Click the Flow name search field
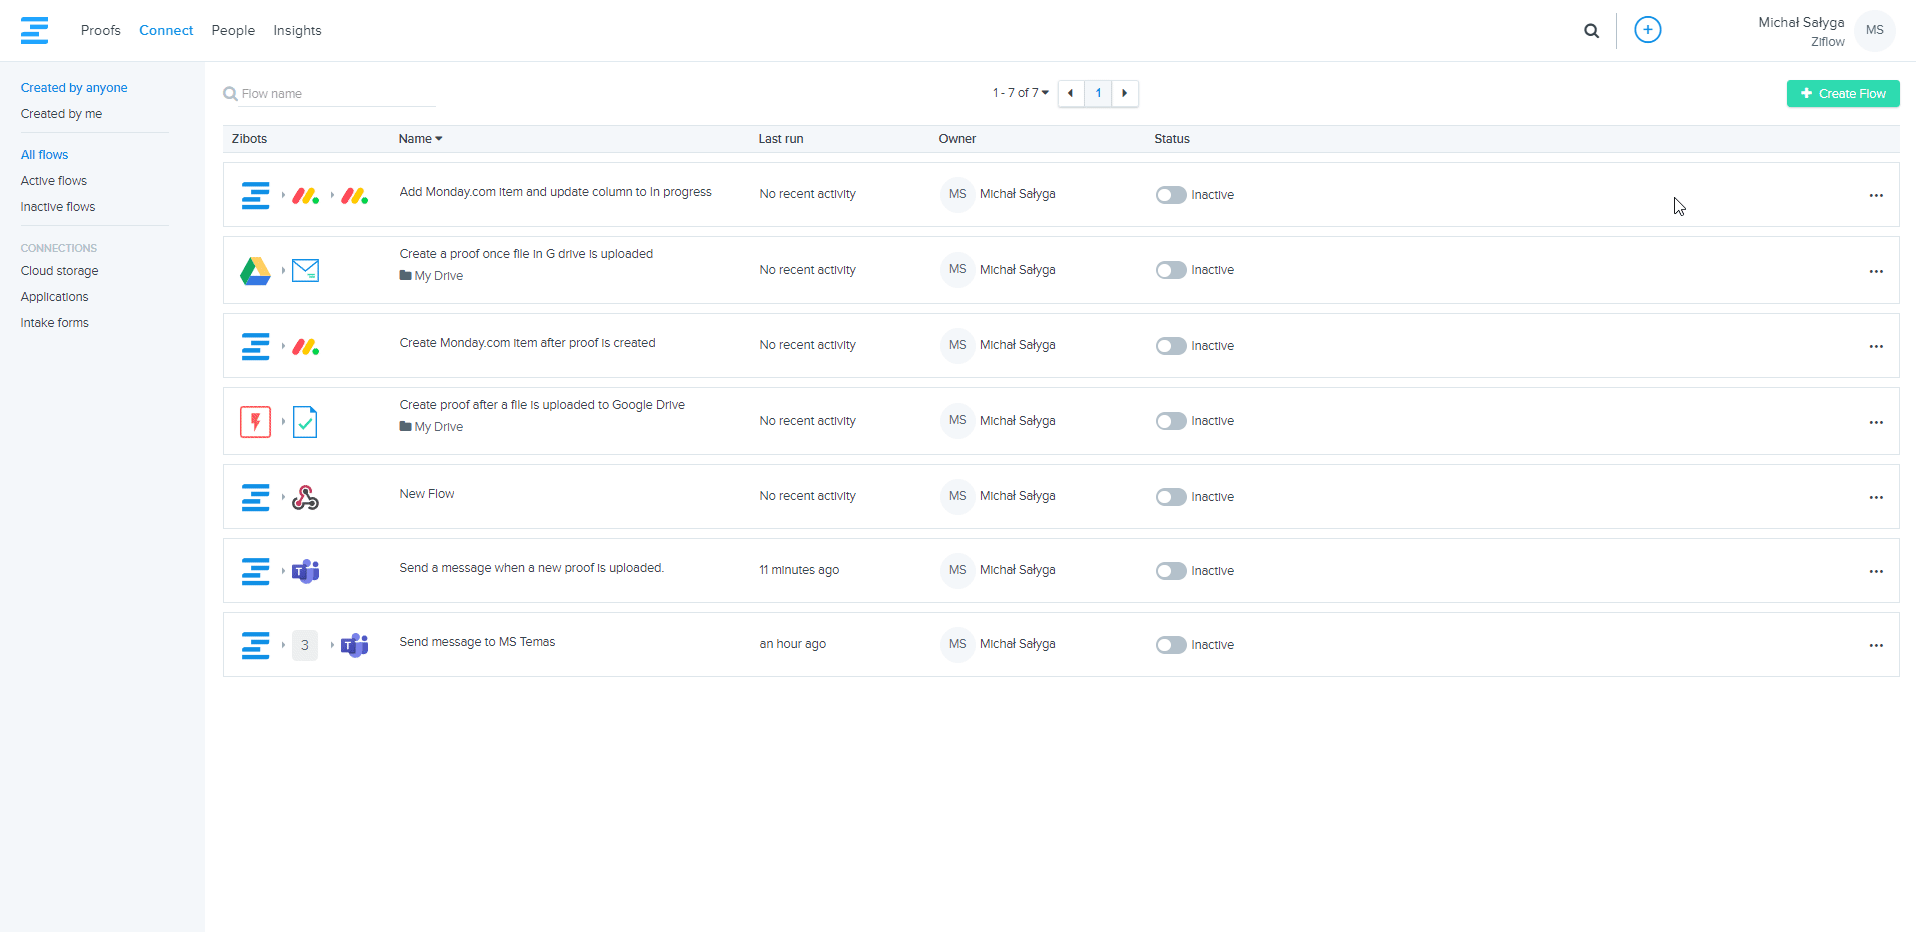The height and width of the screenshot is (932, 1916). point(335,94)
